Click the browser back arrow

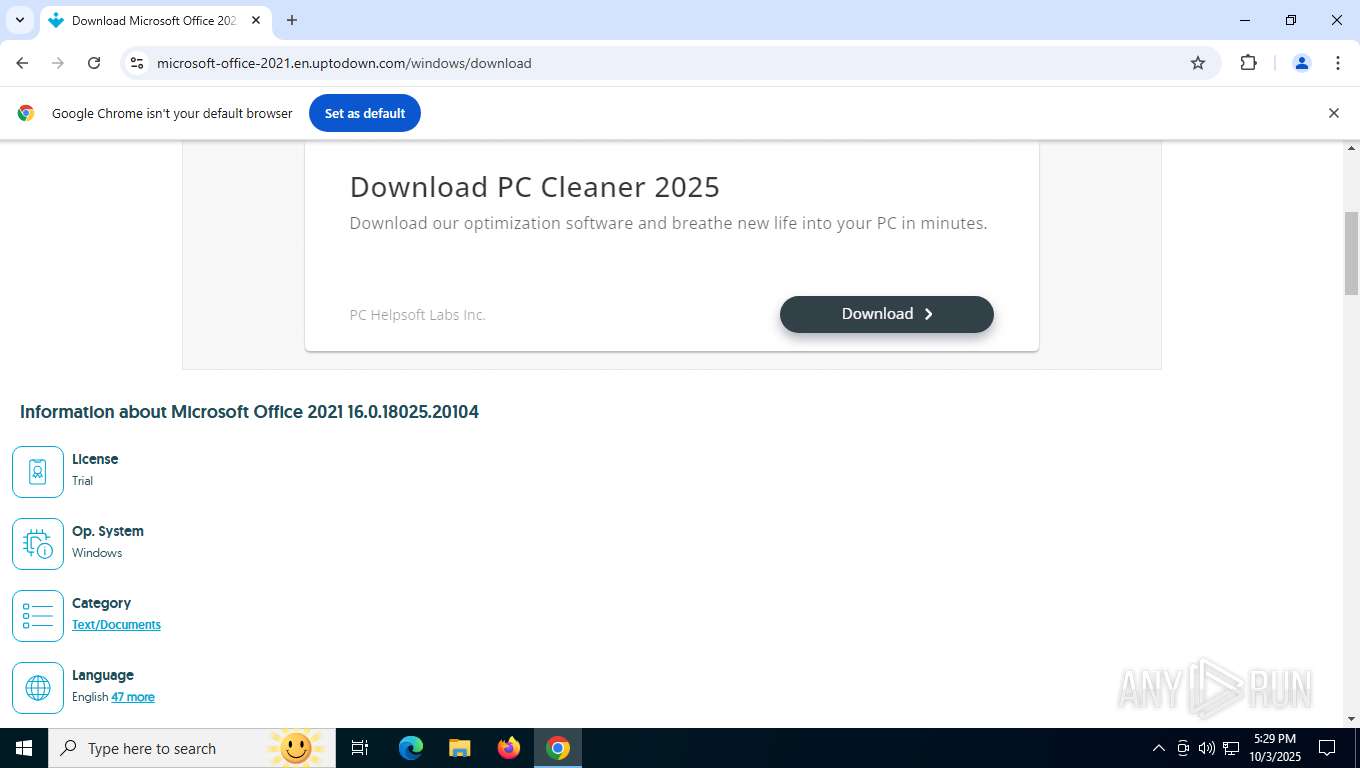(x=22, y=63)
